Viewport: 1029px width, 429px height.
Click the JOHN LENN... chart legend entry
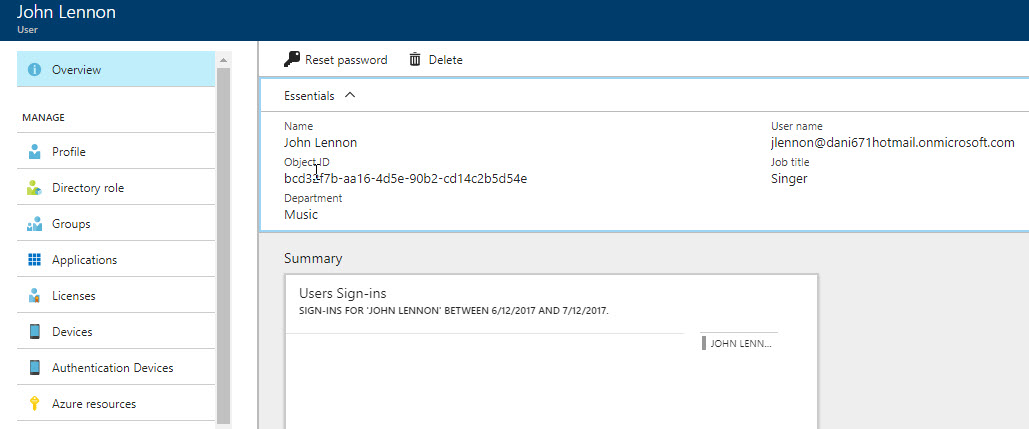tap(739, 343)
